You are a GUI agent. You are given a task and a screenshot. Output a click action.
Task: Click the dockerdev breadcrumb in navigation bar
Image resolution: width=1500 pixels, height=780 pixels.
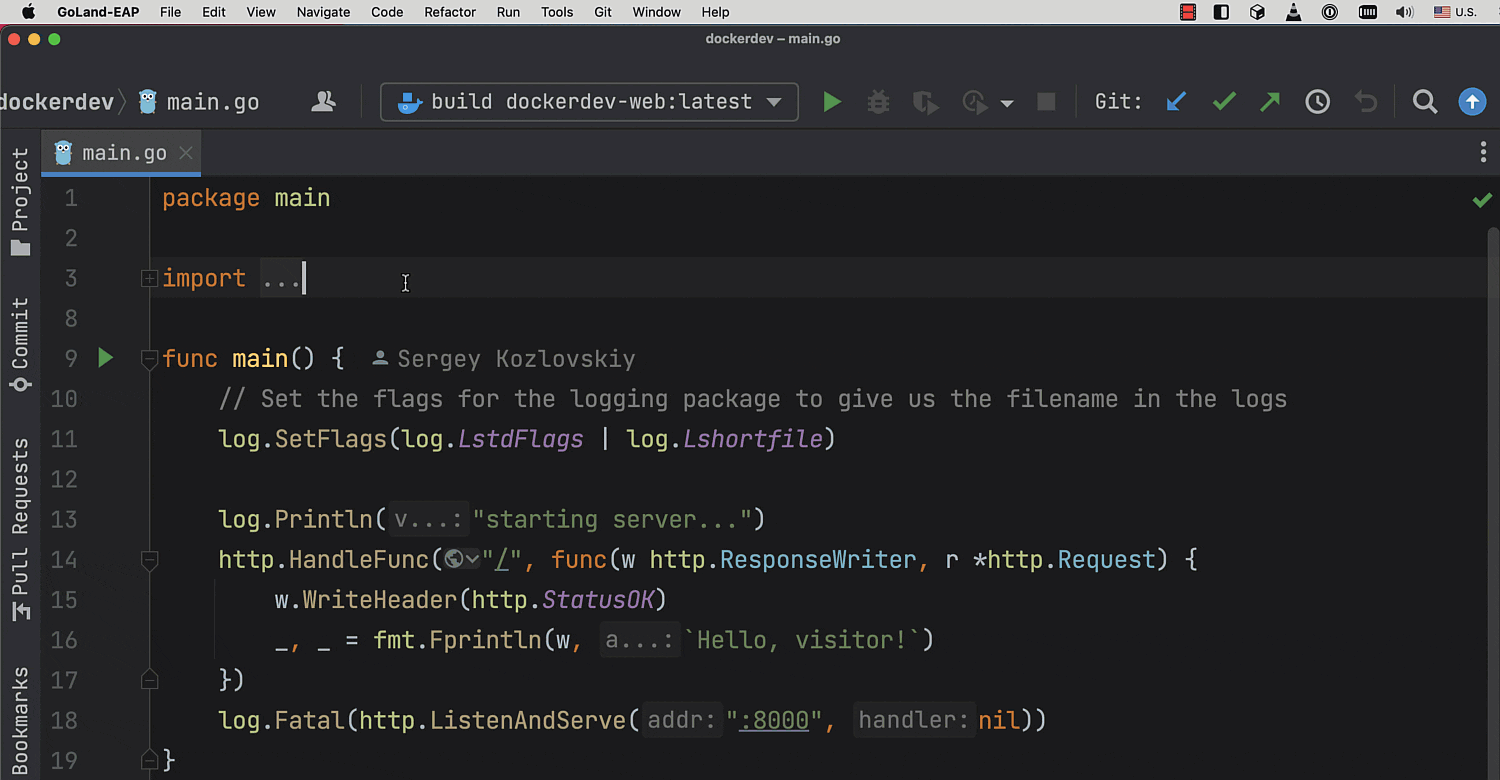(55, 102)
